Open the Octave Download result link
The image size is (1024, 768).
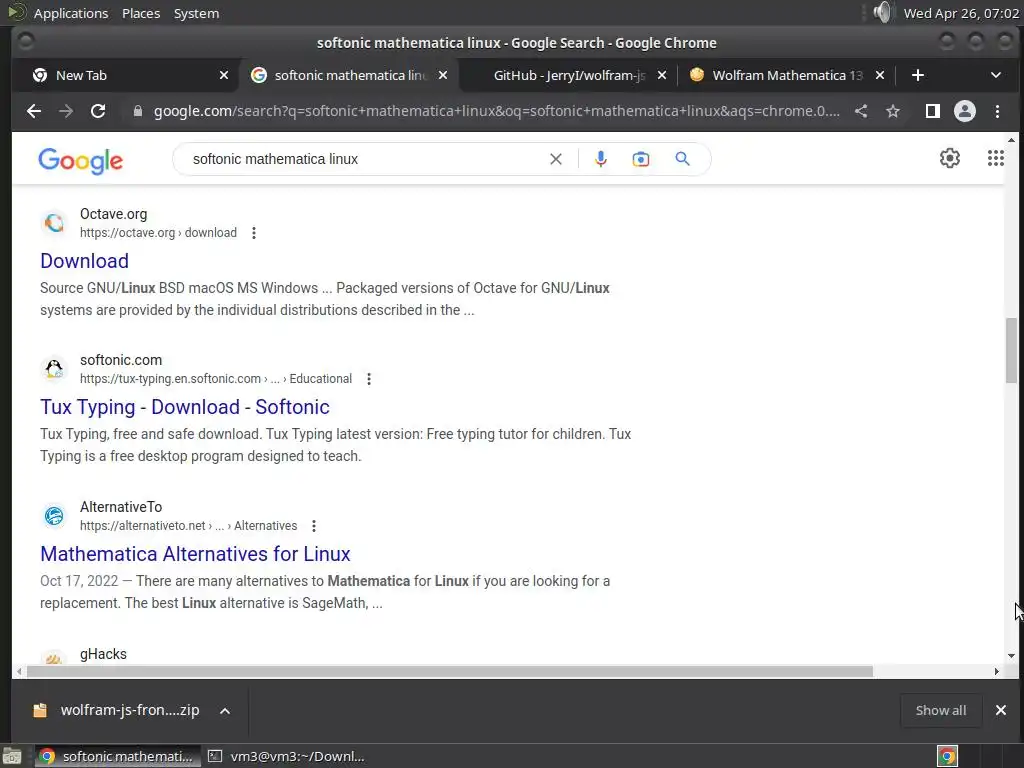tap(84, 261)
